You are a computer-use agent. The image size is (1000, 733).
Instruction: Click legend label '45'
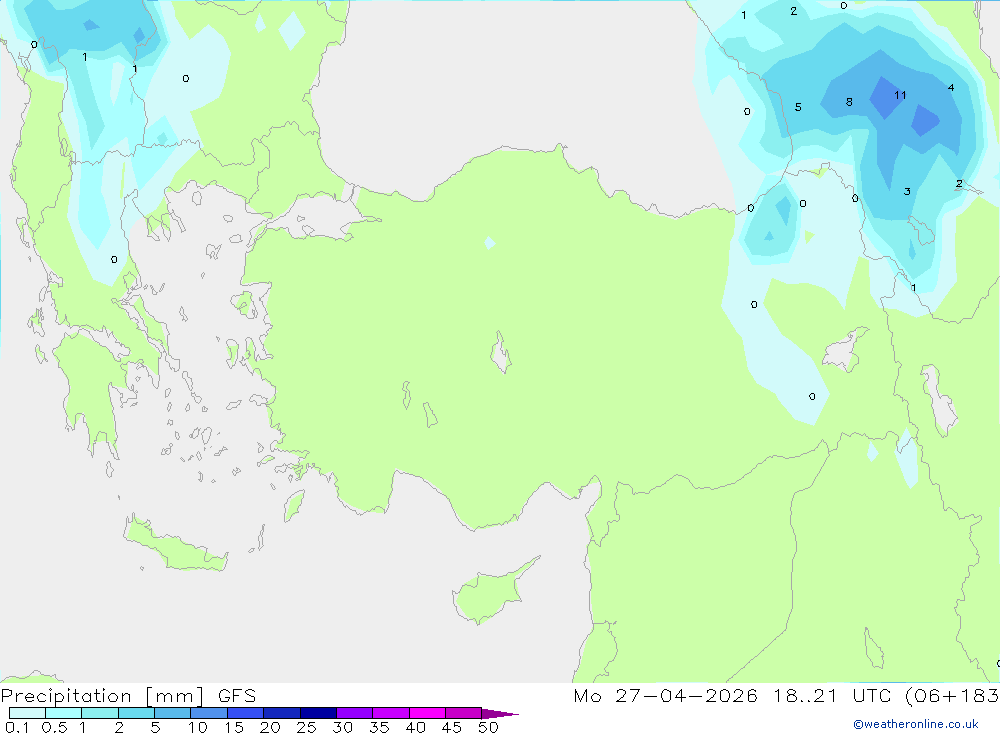click(x=452, y=727)
